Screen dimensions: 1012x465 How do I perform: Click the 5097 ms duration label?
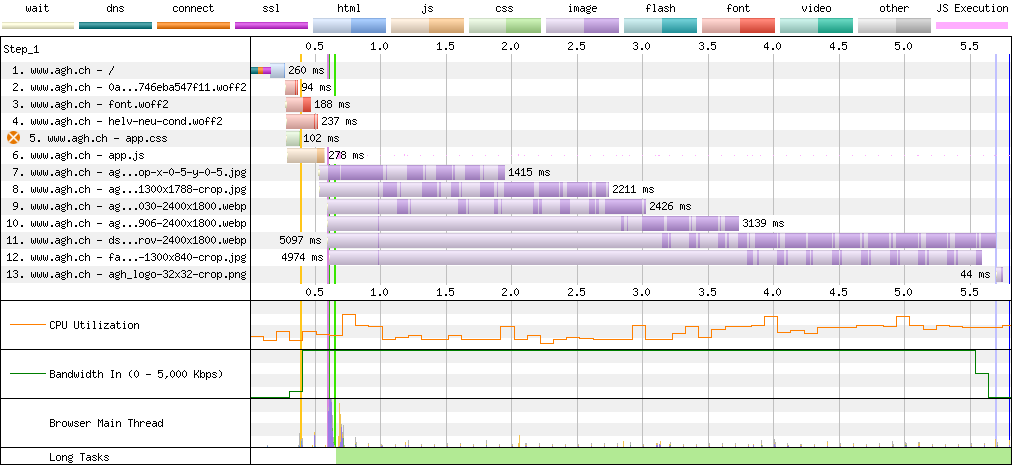300,240
